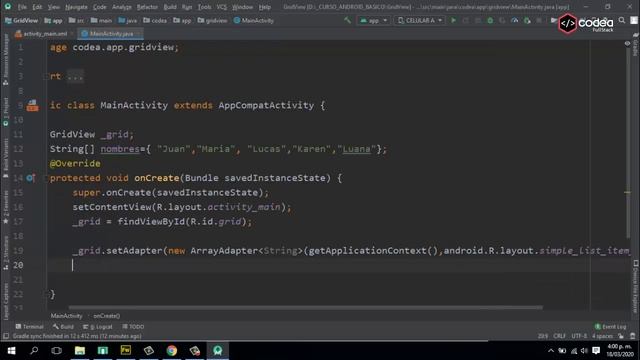Screen dimensions: 640x360
Task: Click the Windows taskbar search icon
Action: point(34,350)
